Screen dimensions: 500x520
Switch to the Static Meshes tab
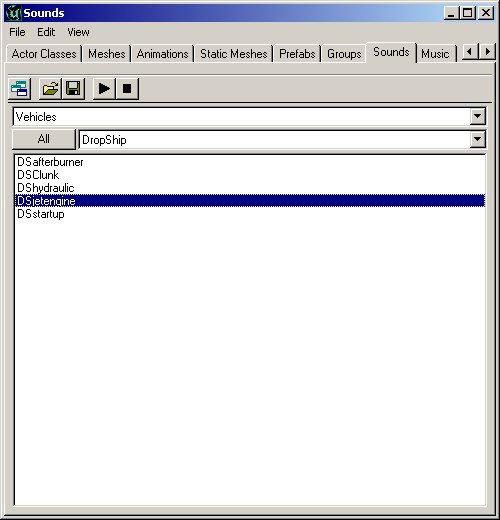234,54
